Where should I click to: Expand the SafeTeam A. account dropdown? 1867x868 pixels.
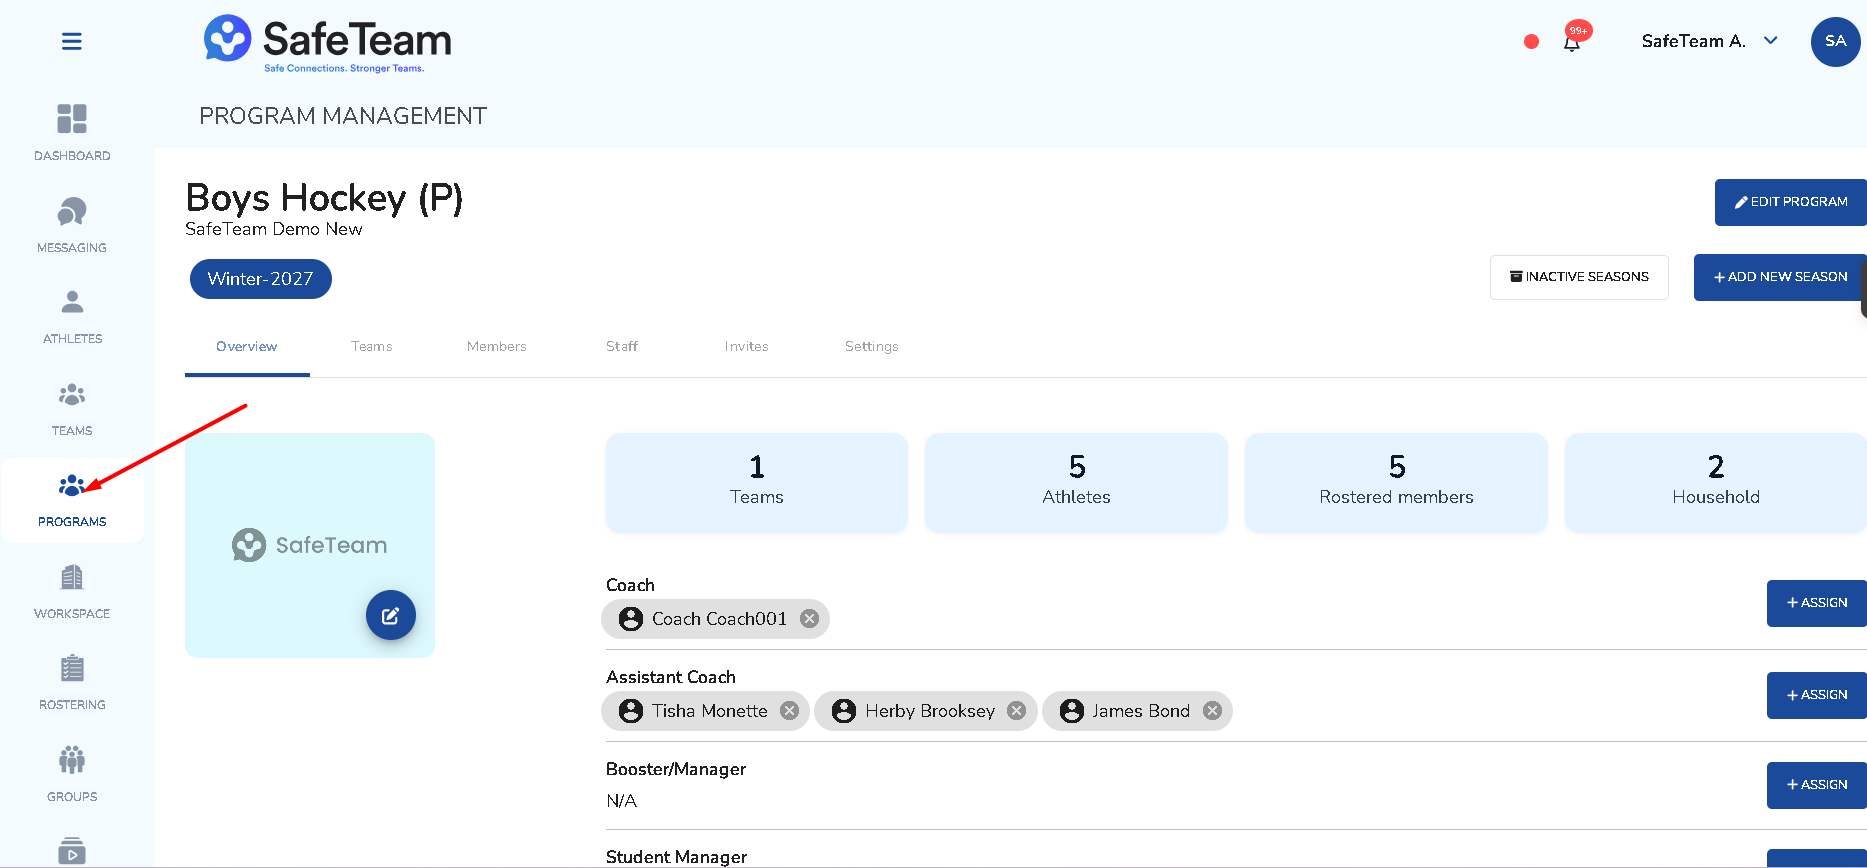point(1709,41)
